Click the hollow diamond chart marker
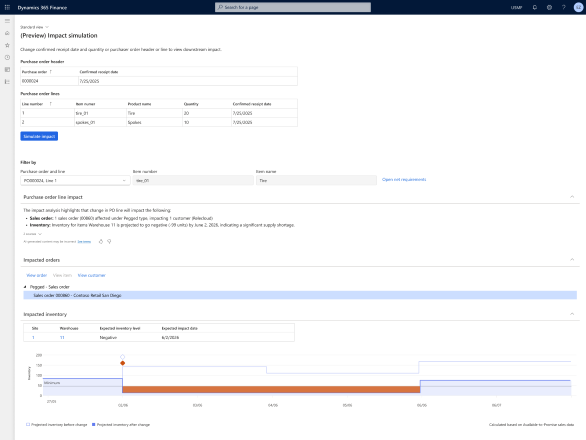 (123, 357)
